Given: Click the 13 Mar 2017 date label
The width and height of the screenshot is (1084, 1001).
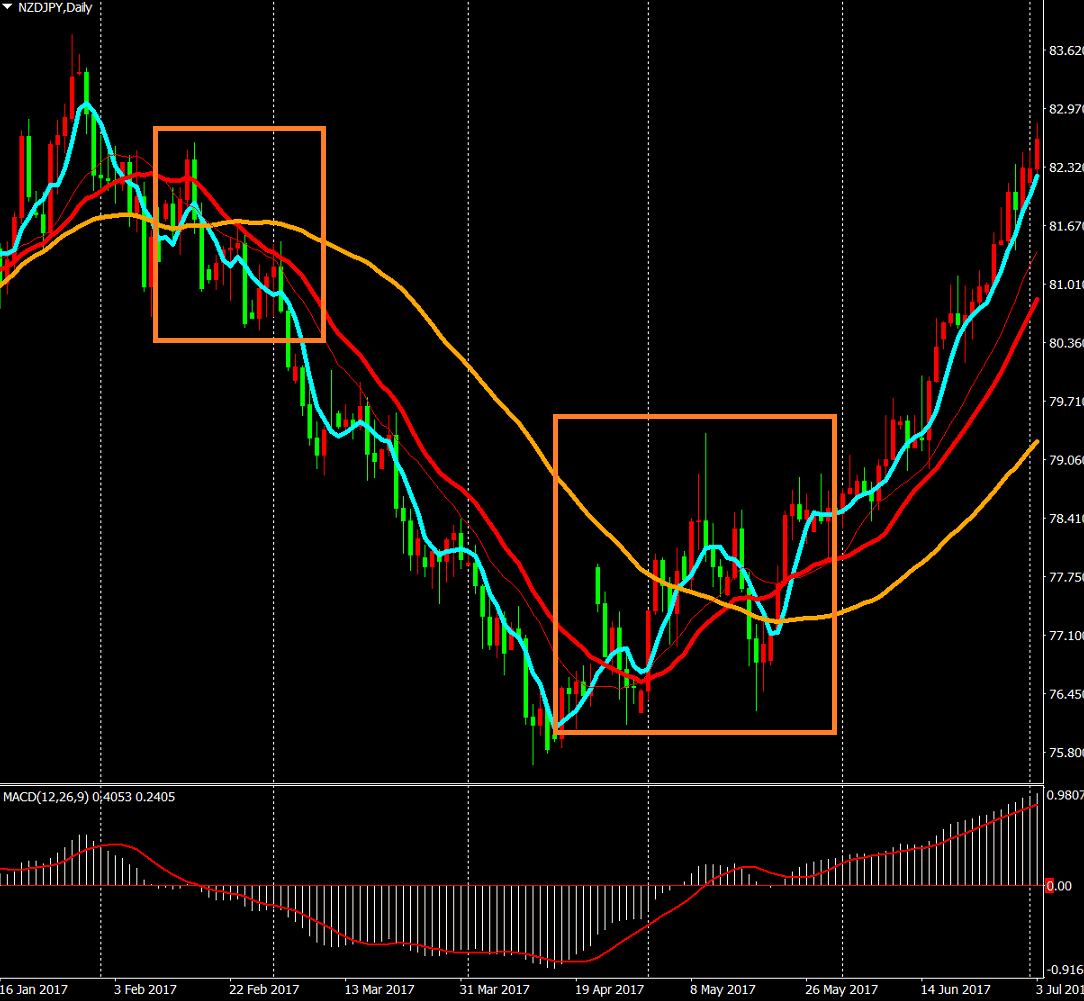Looking at the screenshot, I should click(380, 989).
